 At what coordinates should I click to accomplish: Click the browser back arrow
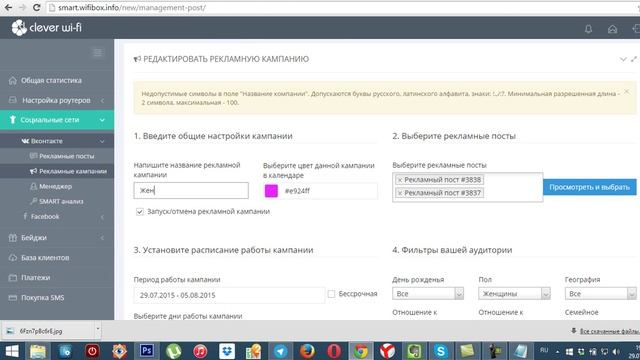8,7
